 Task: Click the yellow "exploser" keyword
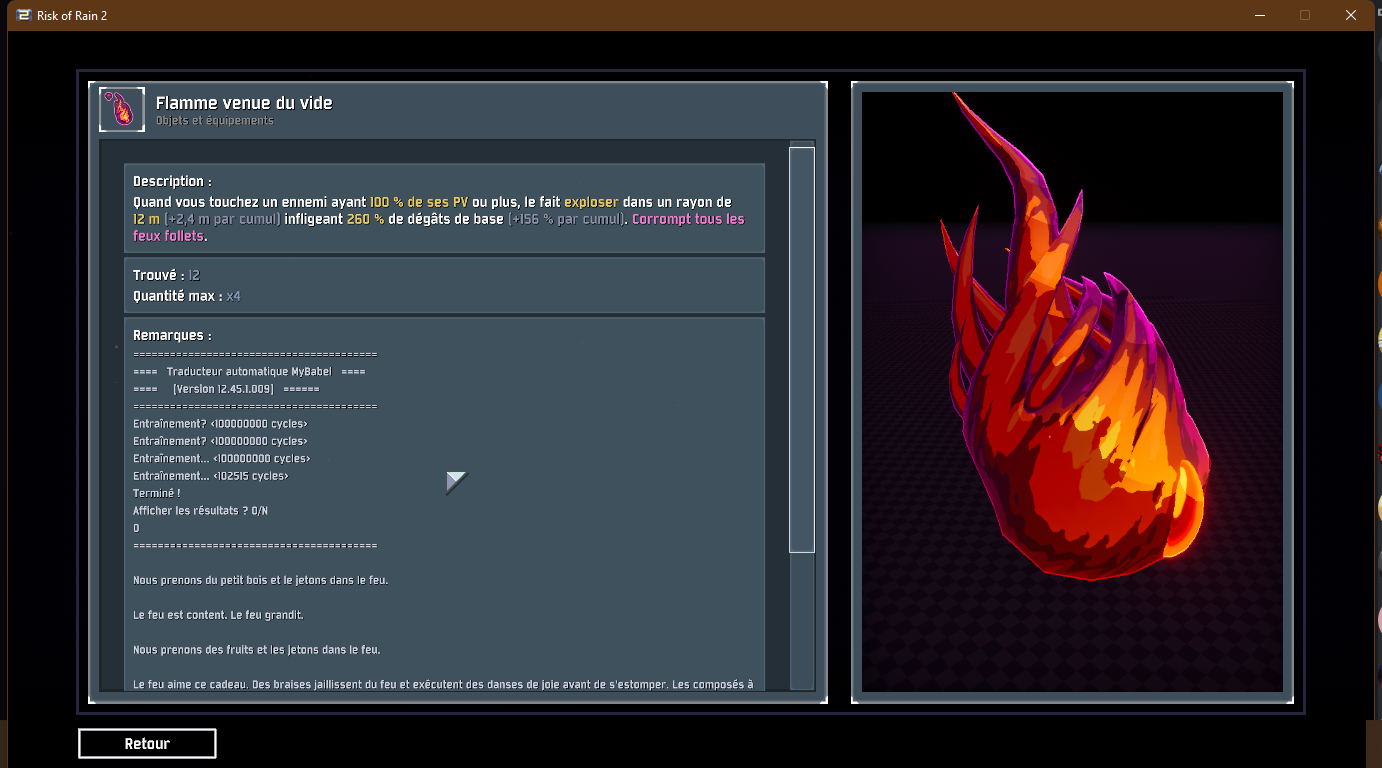coord(591,202)
